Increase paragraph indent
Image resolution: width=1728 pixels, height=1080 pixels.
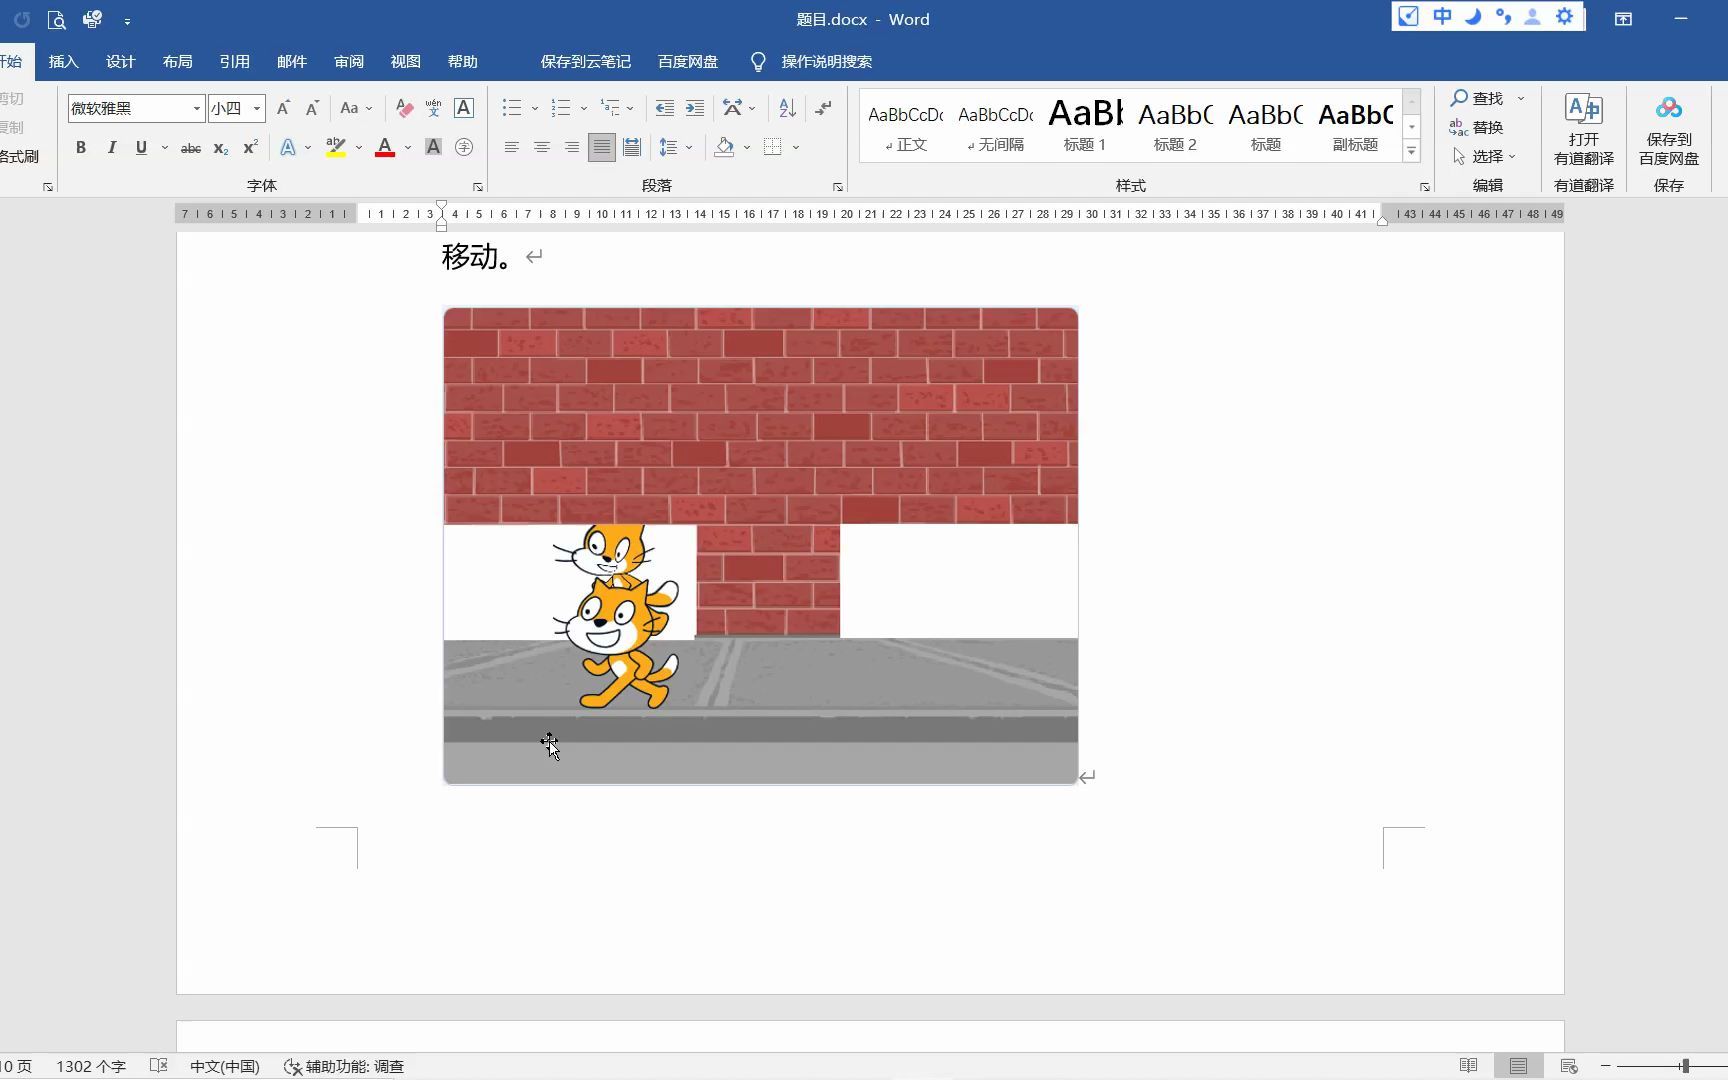[695, 108]
